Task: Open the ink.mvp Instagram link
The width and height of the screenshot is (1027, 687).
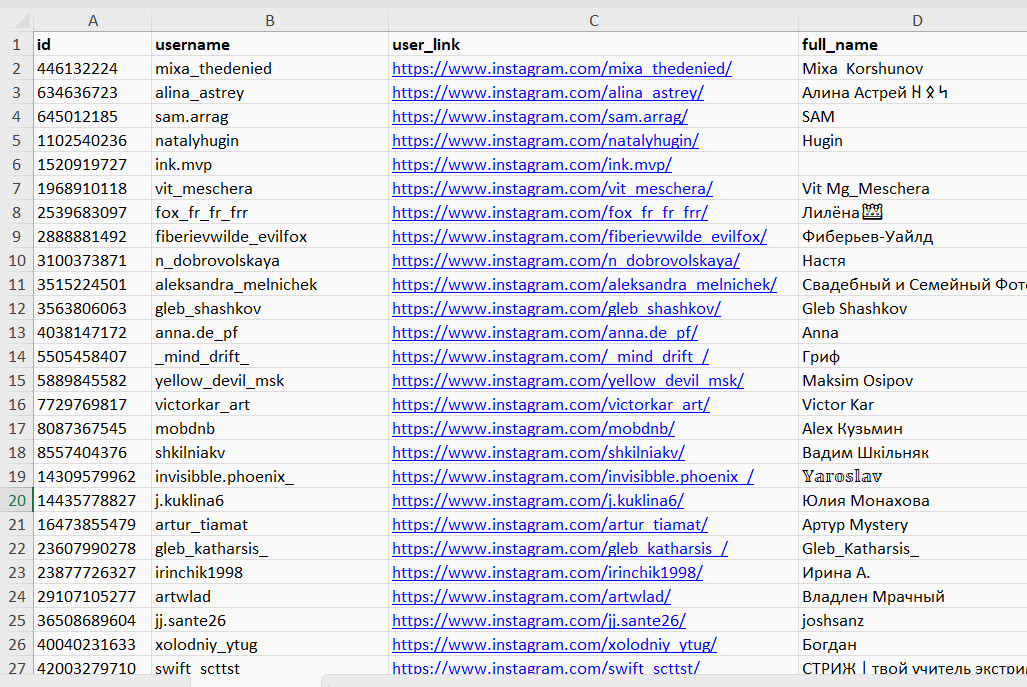Action: pyautogui.click(x=532, y=164)
